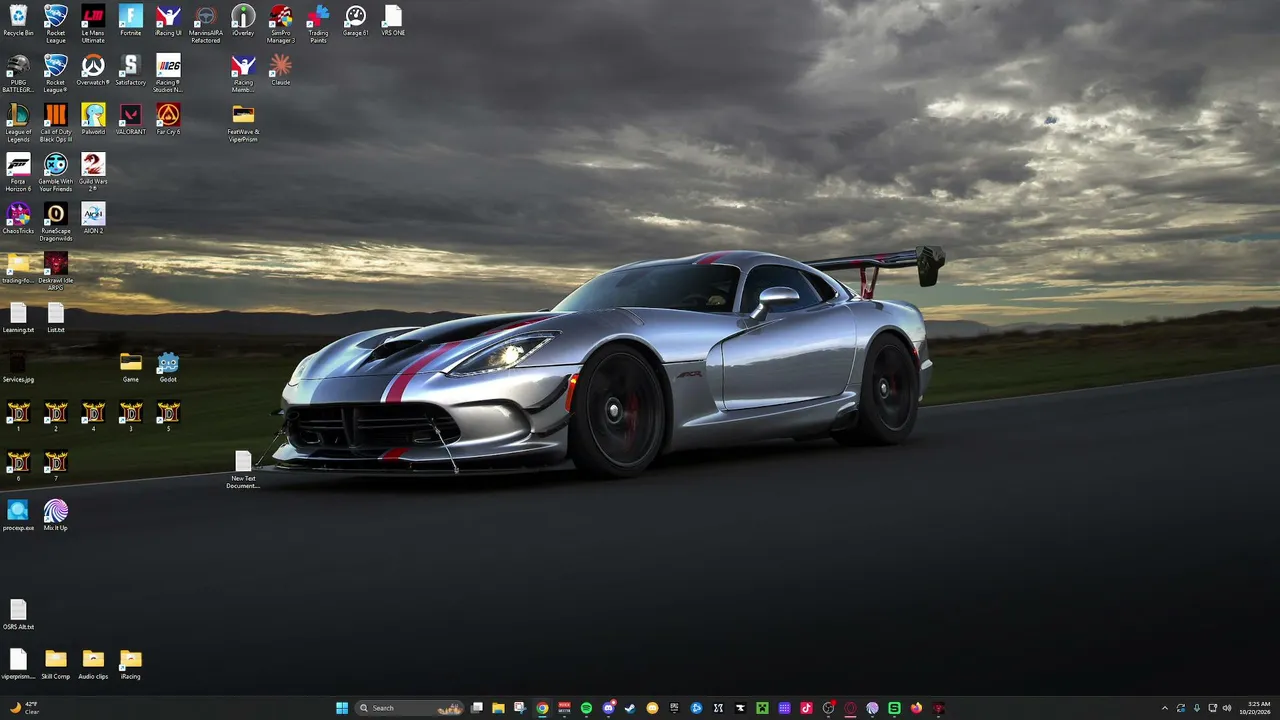This screenshot has height=720, width=1280.
Task: Click the taskbar Search box
Action: tap(410, 708)
